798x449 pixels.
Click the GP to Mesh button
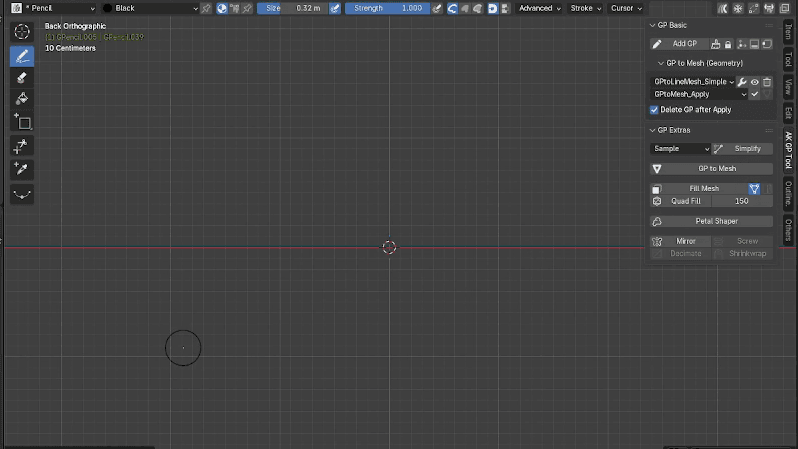711,169
